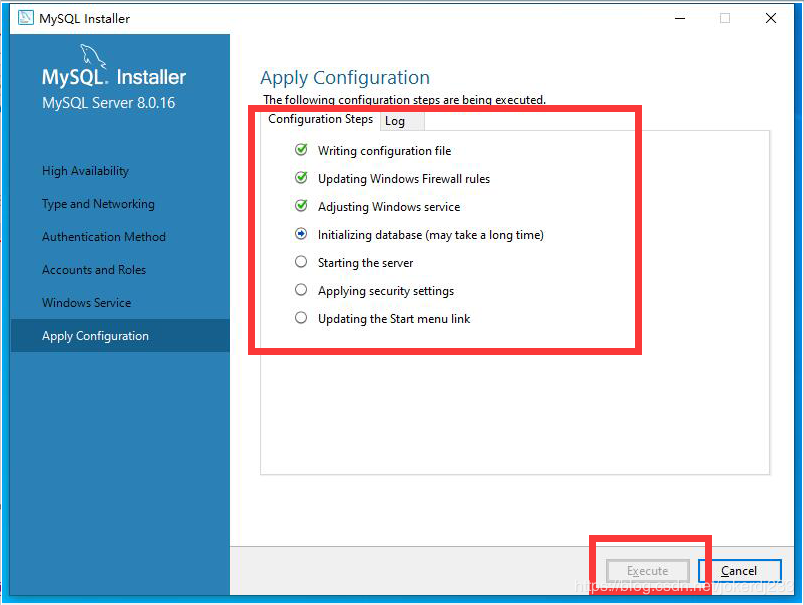Image resolution: width=804 pixels, height=605 pixels.
Task: Click in-progress indicator beside Initializing database
Action: (301, 234)
